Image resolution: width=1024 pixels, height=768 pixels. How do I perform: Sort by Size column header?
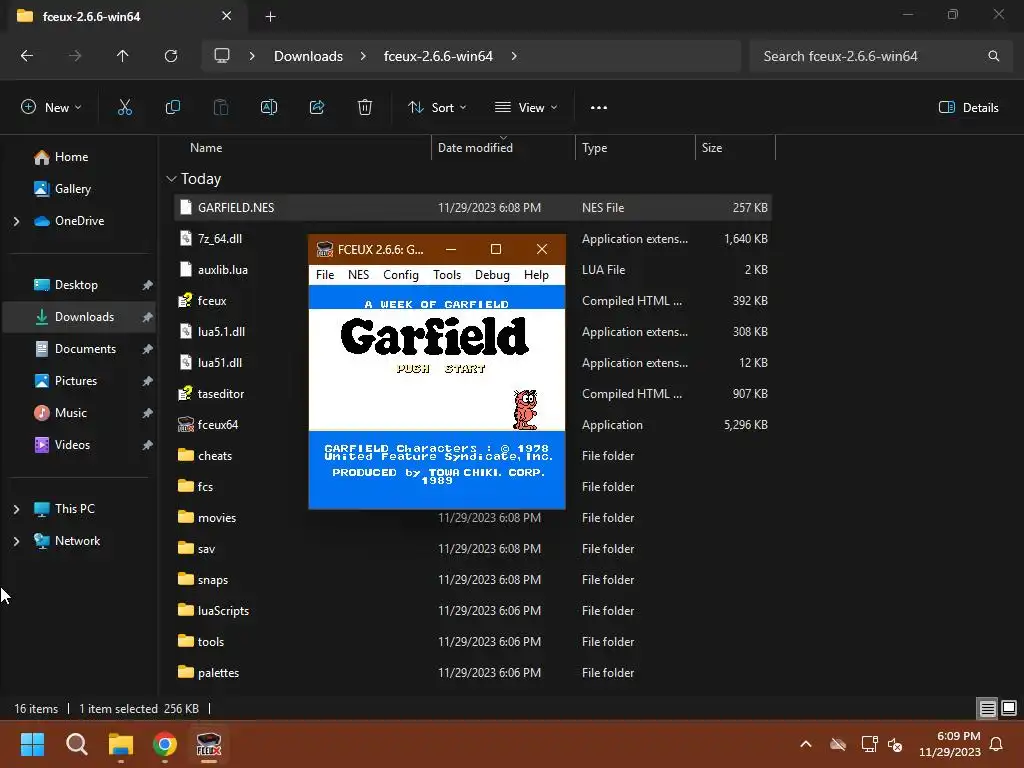[x=712, y=148]
